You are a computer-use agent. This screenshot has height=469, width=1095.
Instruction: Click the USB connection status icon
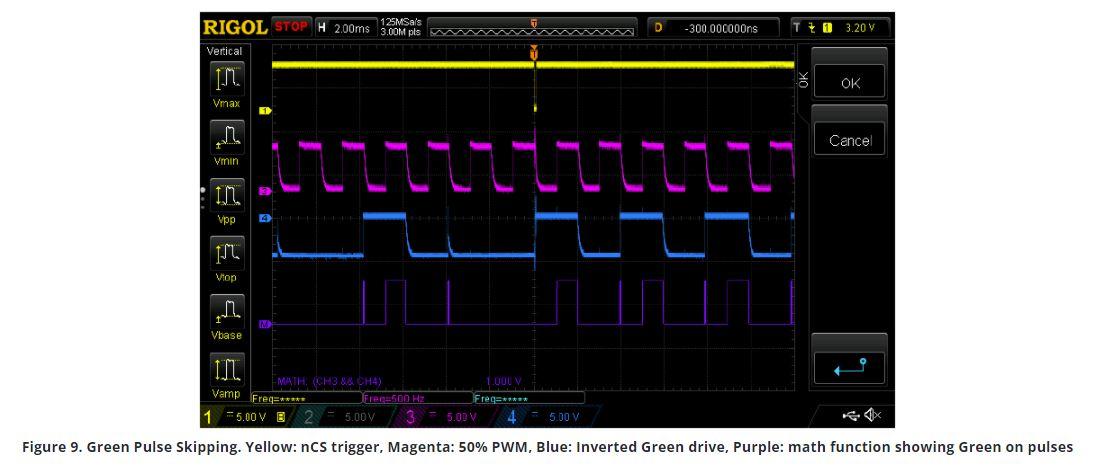[x=851, y=416]
